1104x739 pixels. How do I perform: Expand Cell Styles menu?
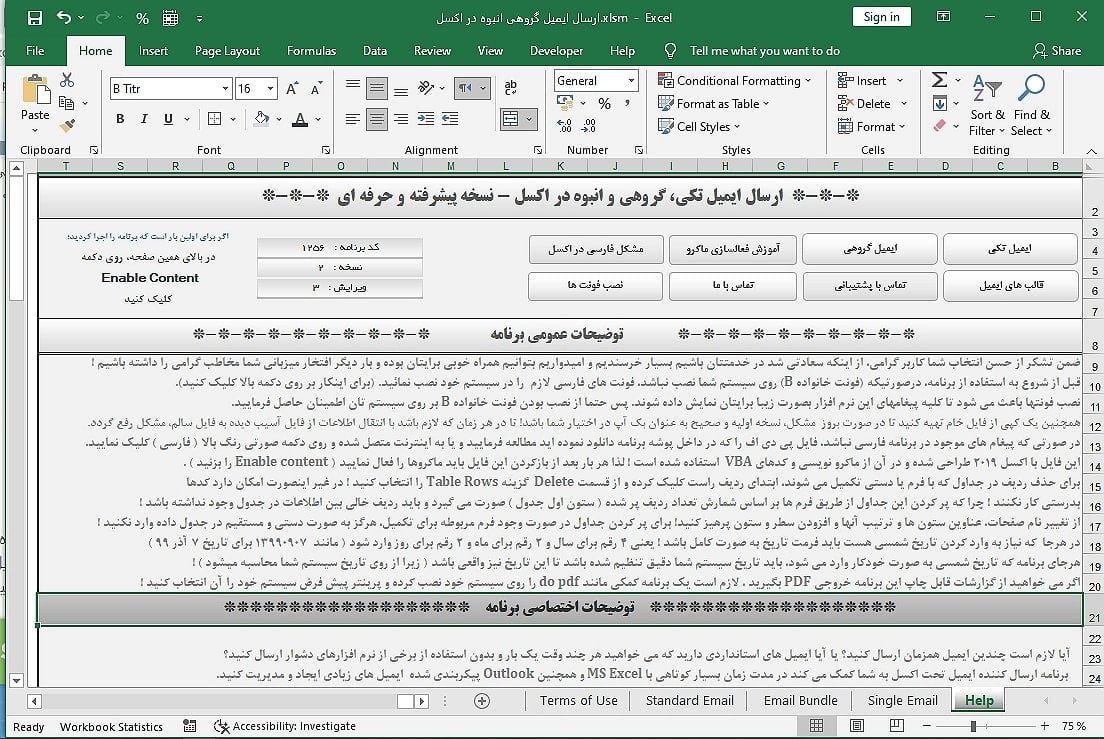pyautogui.click(x=699, y=127)
